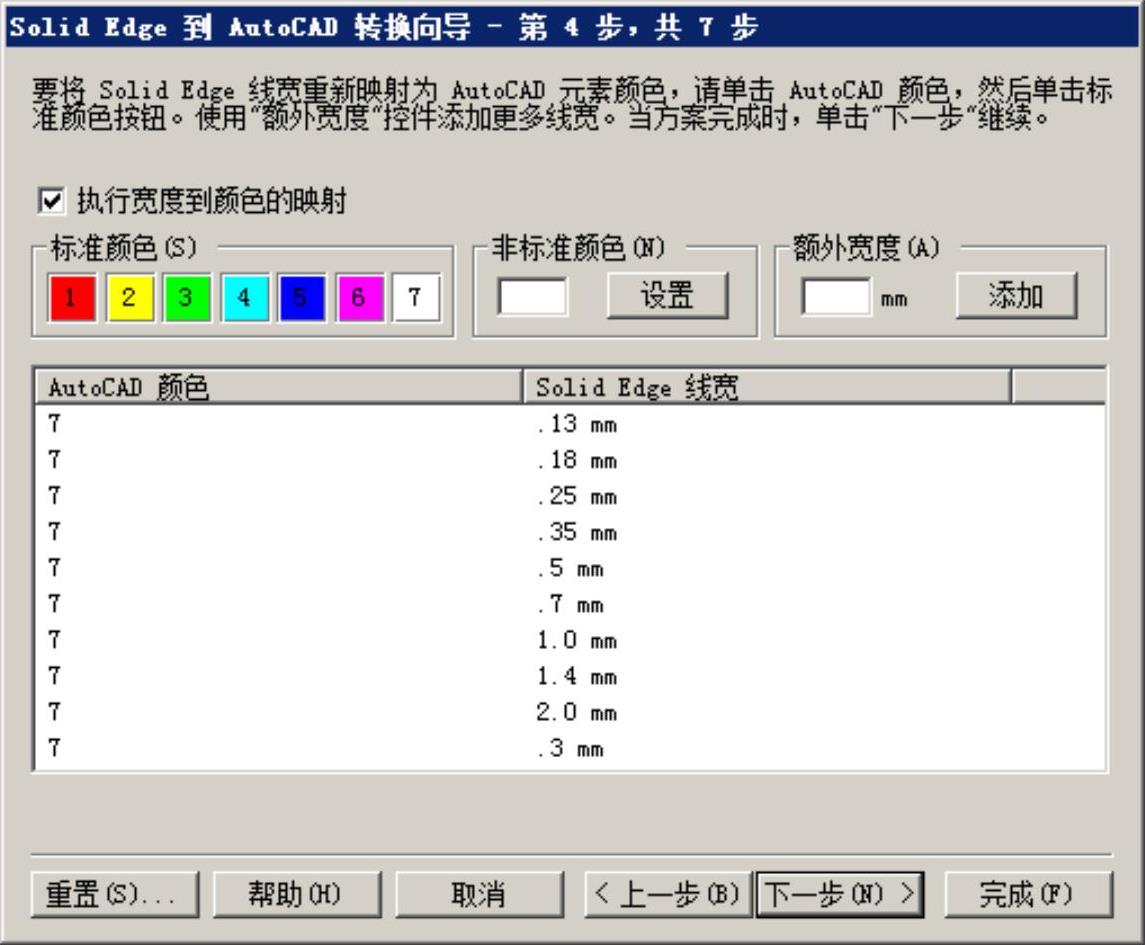Select the .35 mm row
The image size is (1145, 945).
point(570,532)
